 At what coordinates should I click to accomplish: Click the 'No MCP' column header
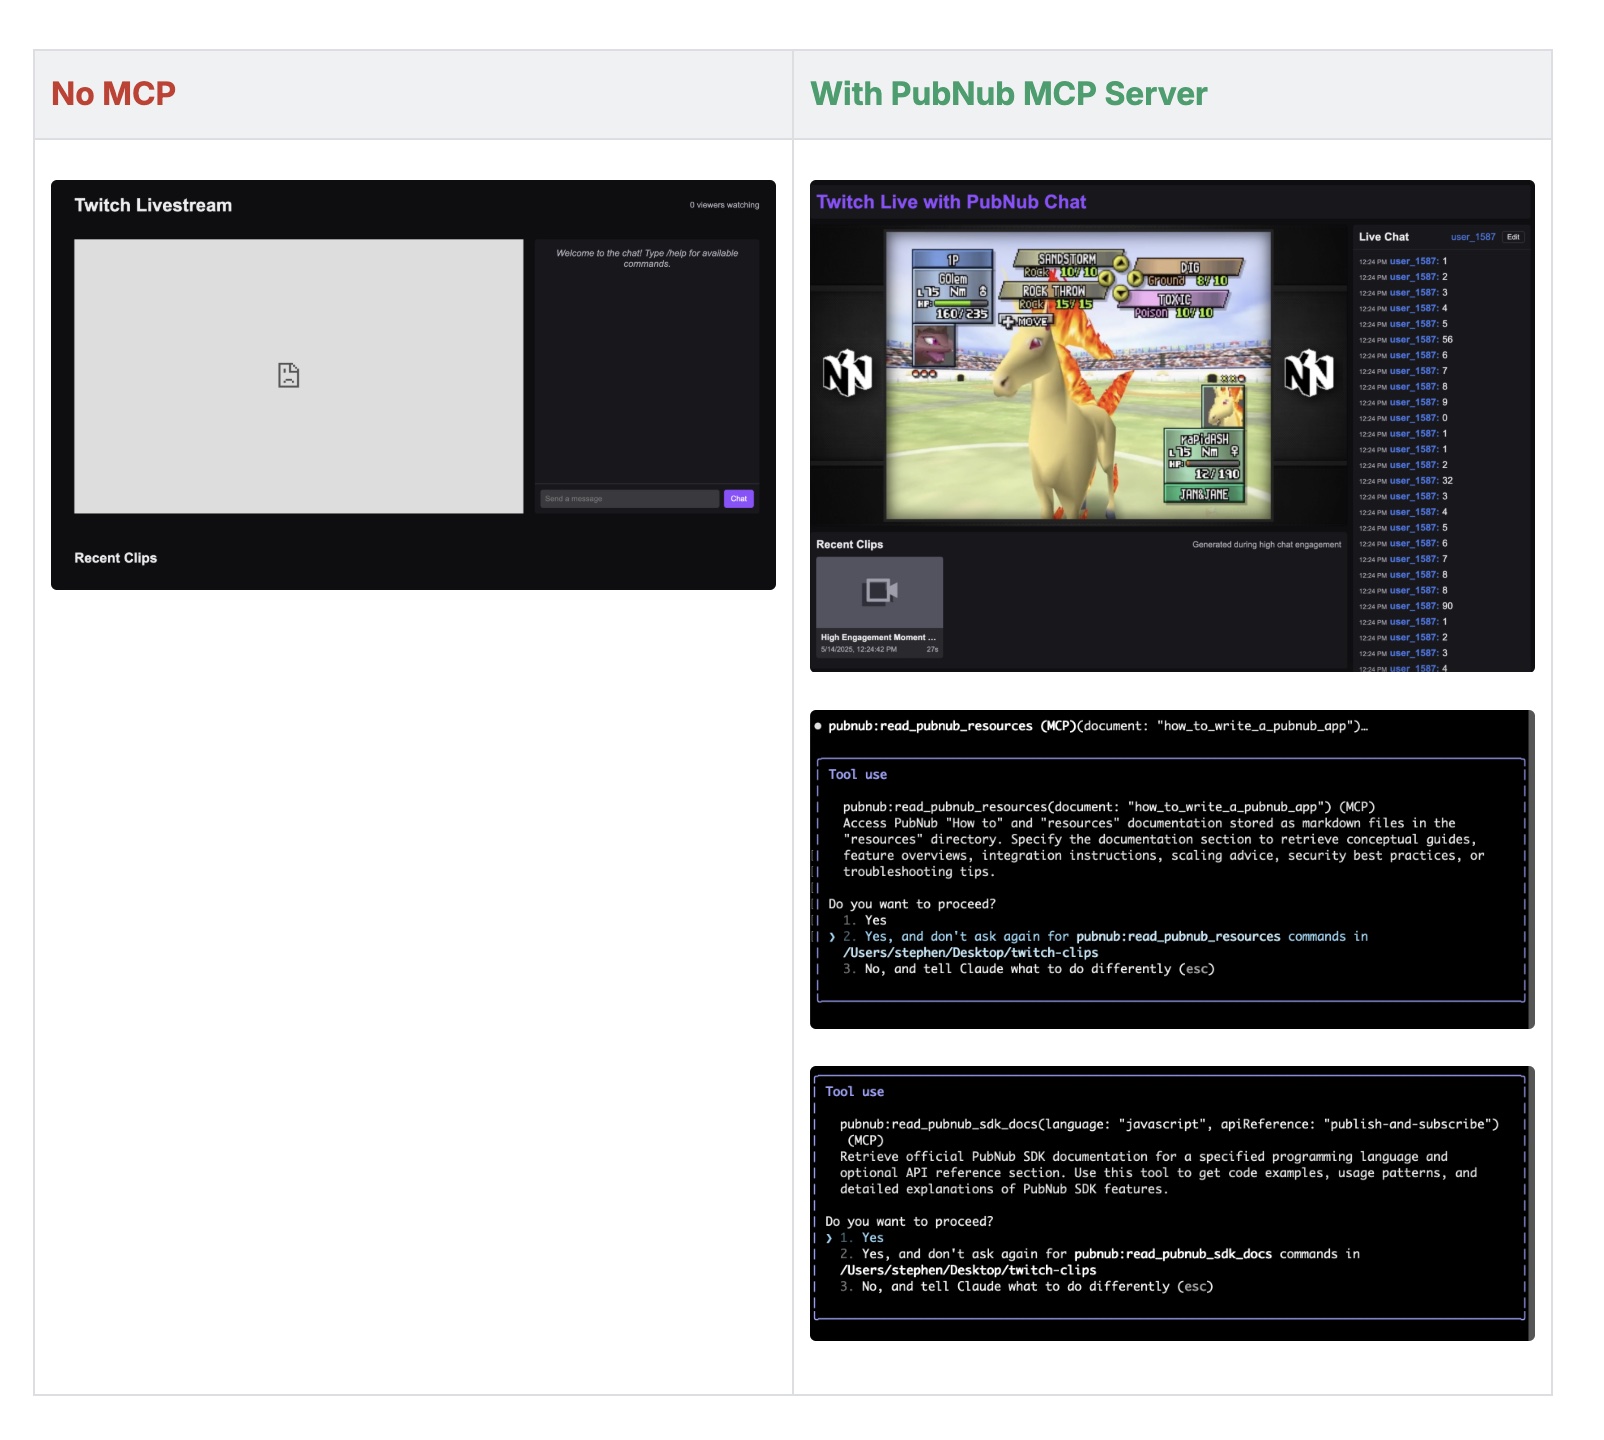(113, 94)
